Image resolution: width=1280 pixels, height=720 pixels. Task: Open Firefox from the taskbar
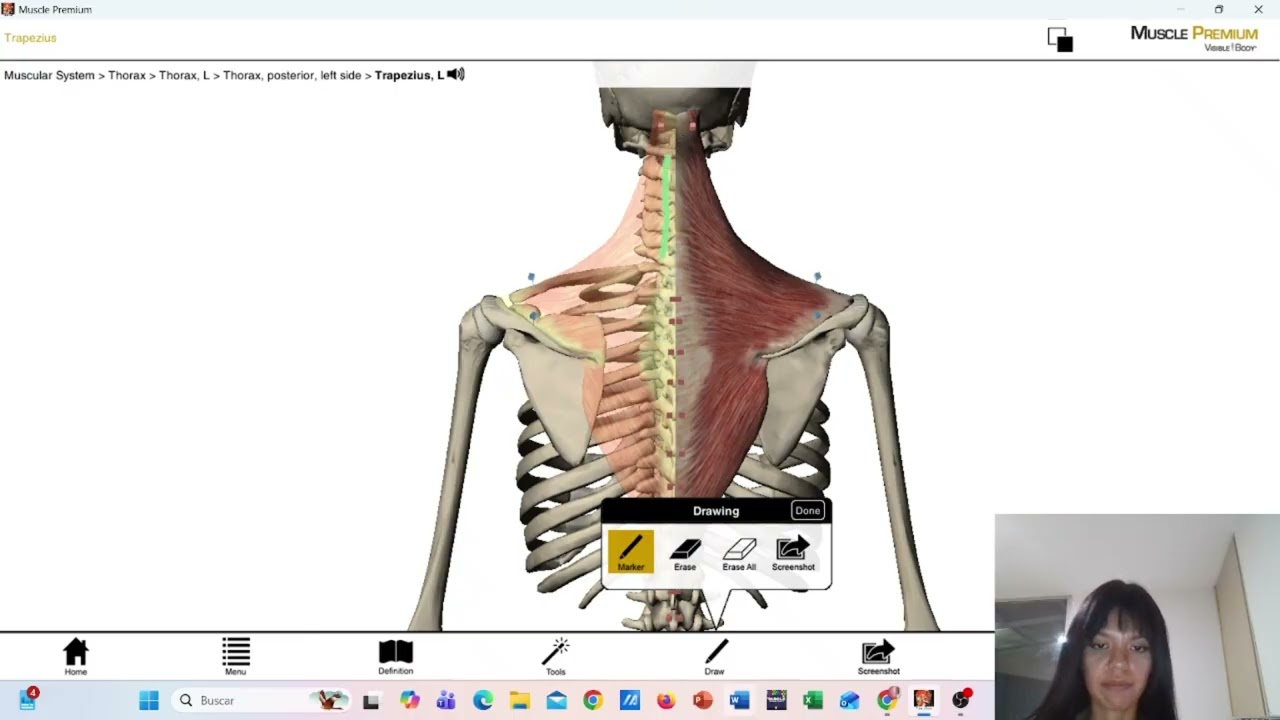pos(666,701)
